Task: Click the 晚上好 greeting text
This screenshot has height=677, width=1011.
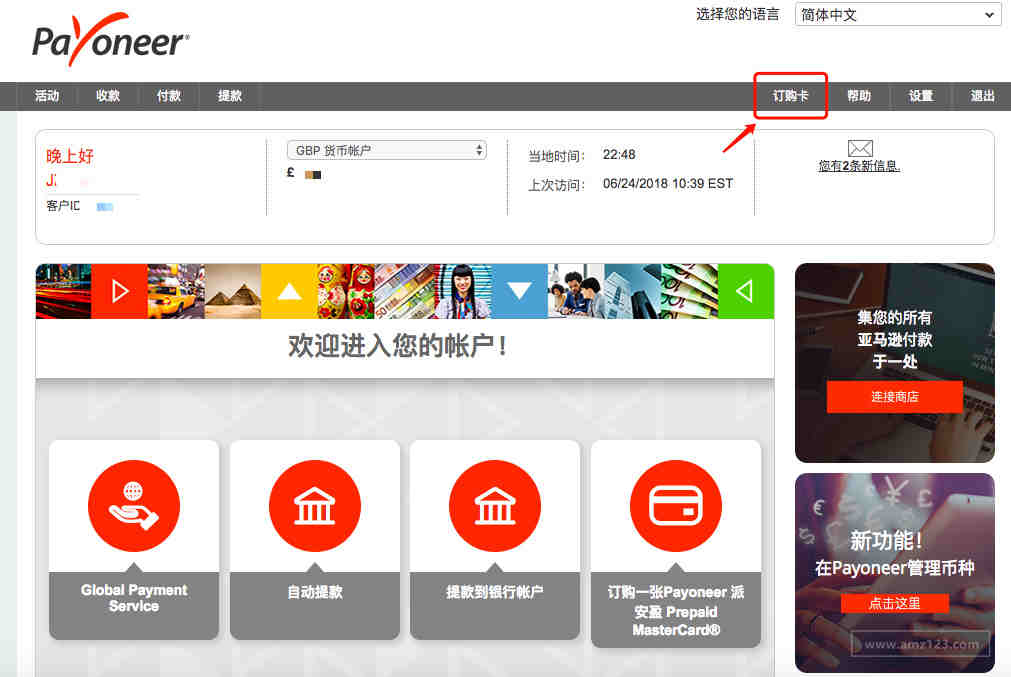Action: click(70, 156)
